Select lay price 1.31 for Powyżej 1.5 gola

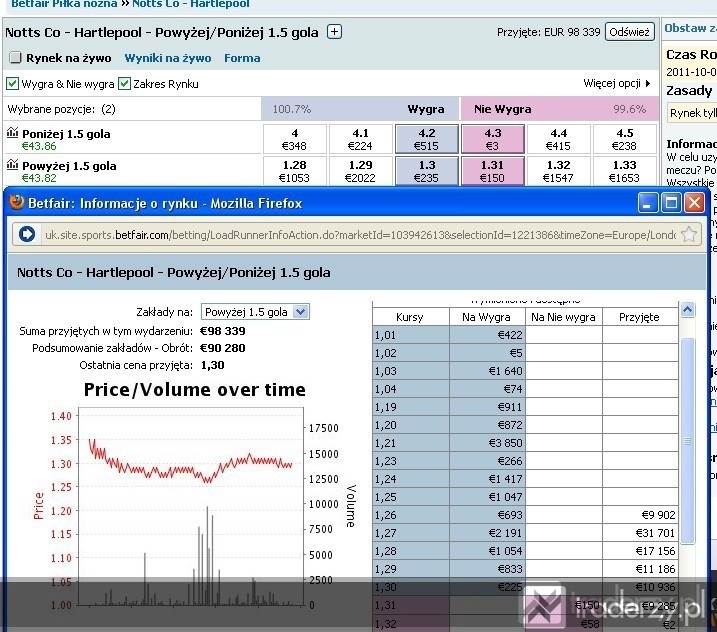(492, 171)
